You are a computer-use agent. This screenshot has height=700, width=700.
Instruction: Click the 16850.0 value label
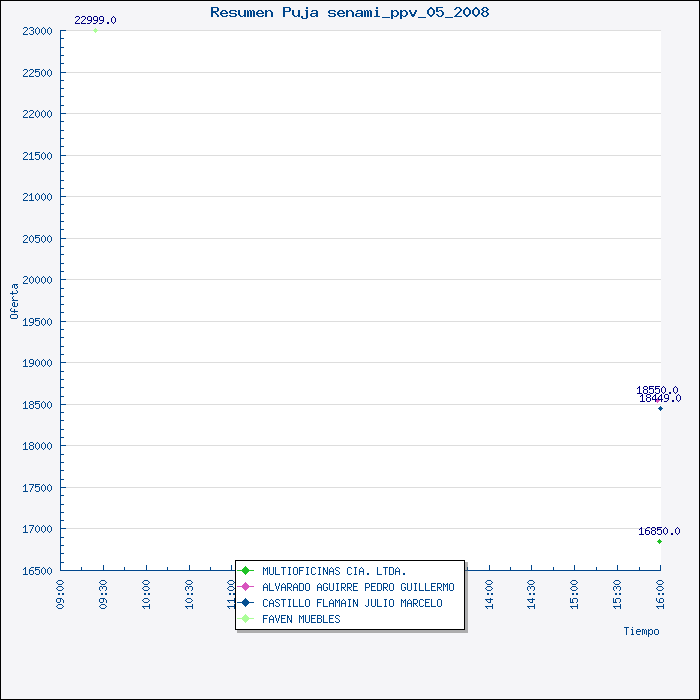[659, 531]
